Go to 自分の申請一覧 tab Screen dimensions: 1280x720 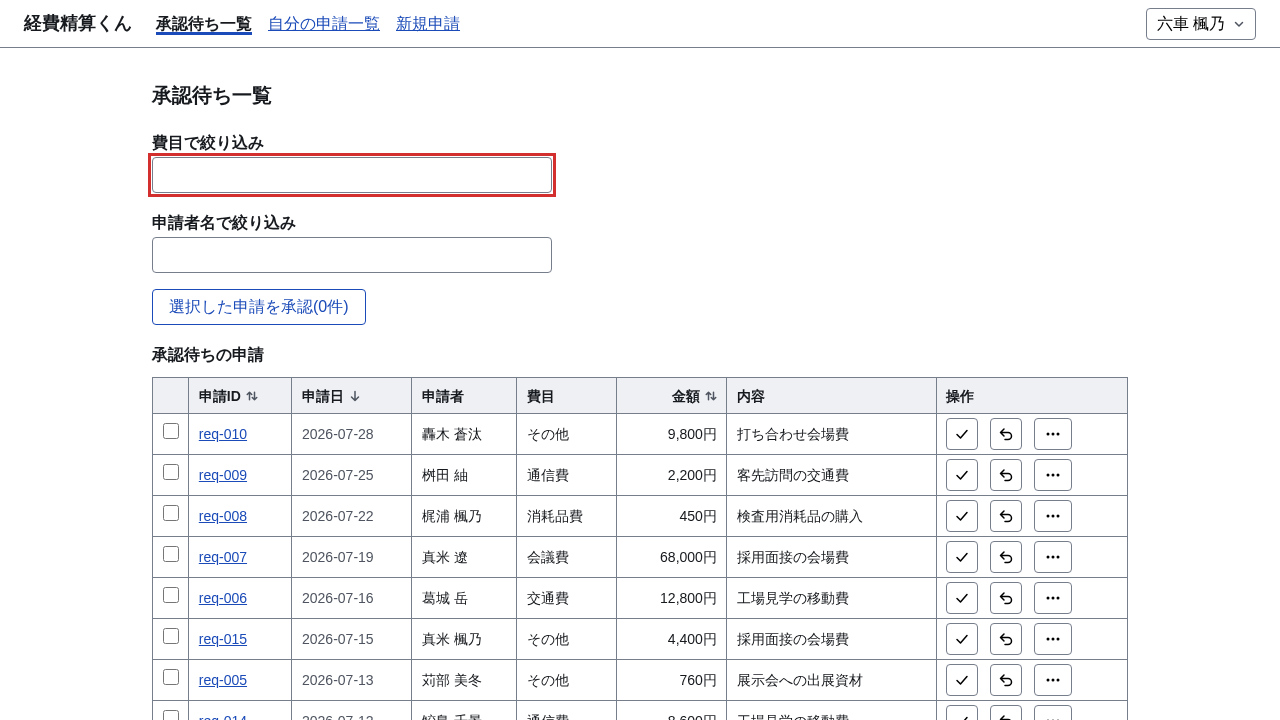tap(324, 24)
